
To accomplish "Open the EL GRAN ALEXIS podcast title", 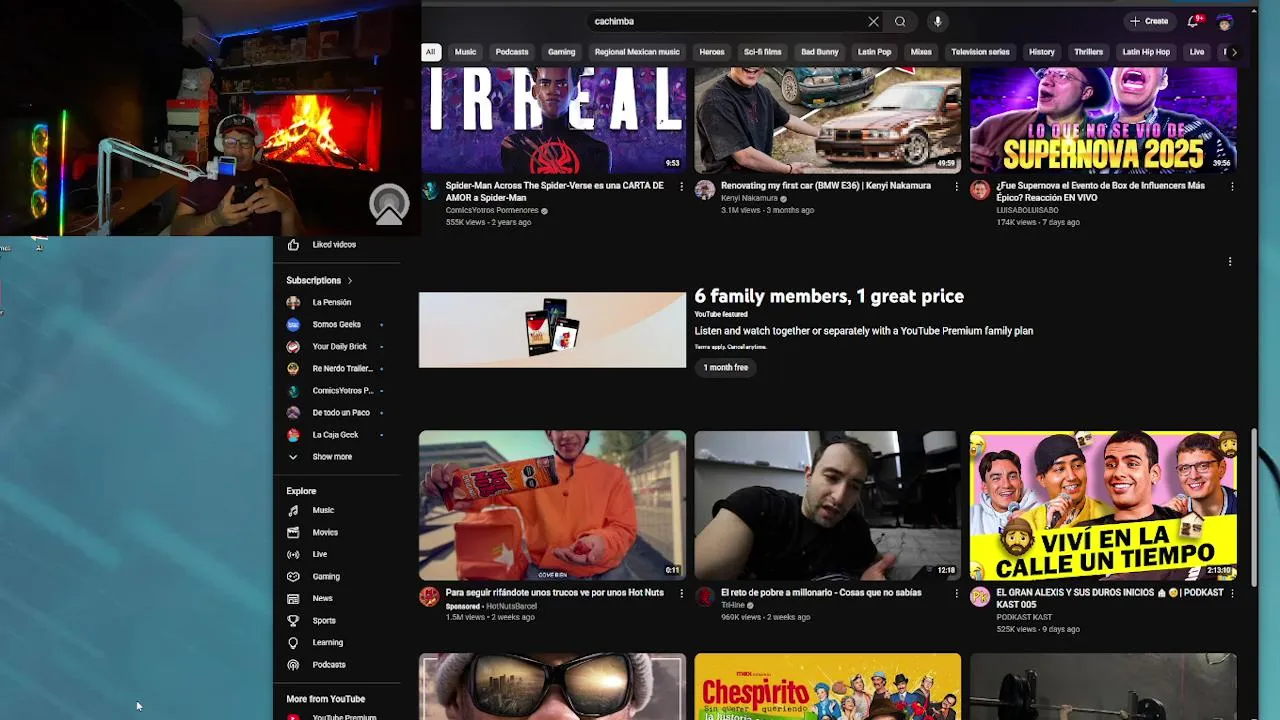I will point(1109,599).
